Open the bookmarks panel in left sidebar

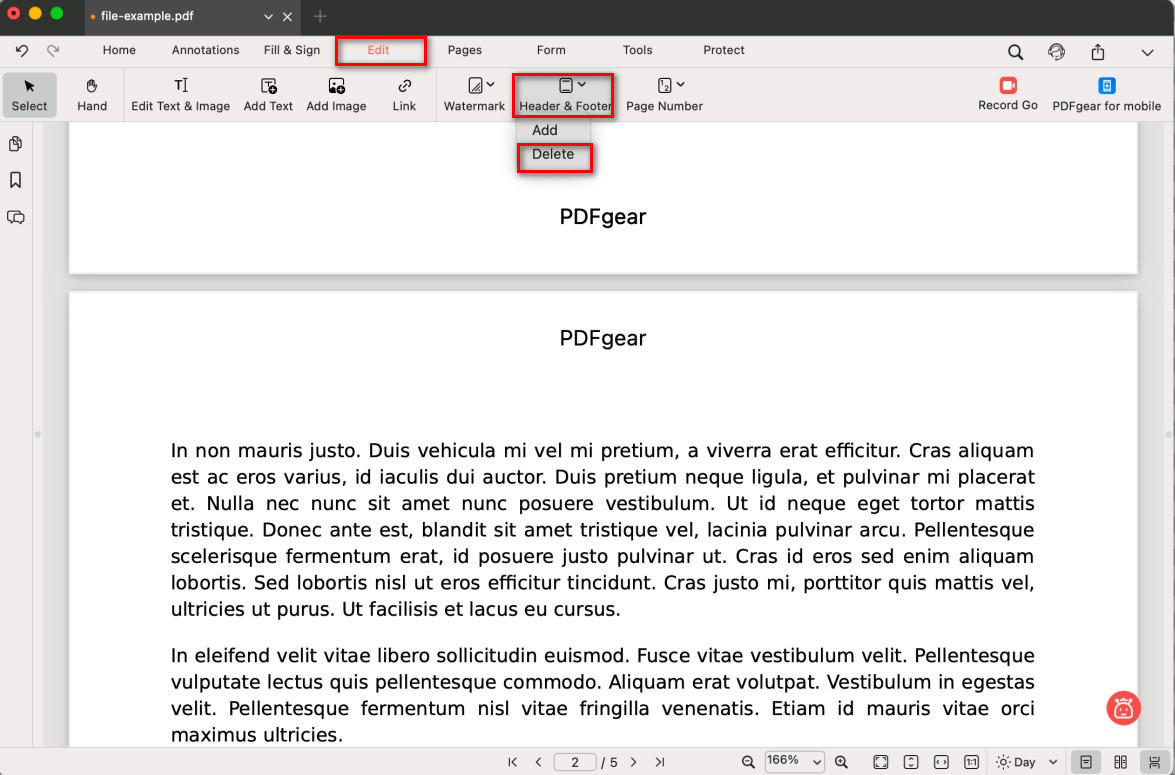16,180
